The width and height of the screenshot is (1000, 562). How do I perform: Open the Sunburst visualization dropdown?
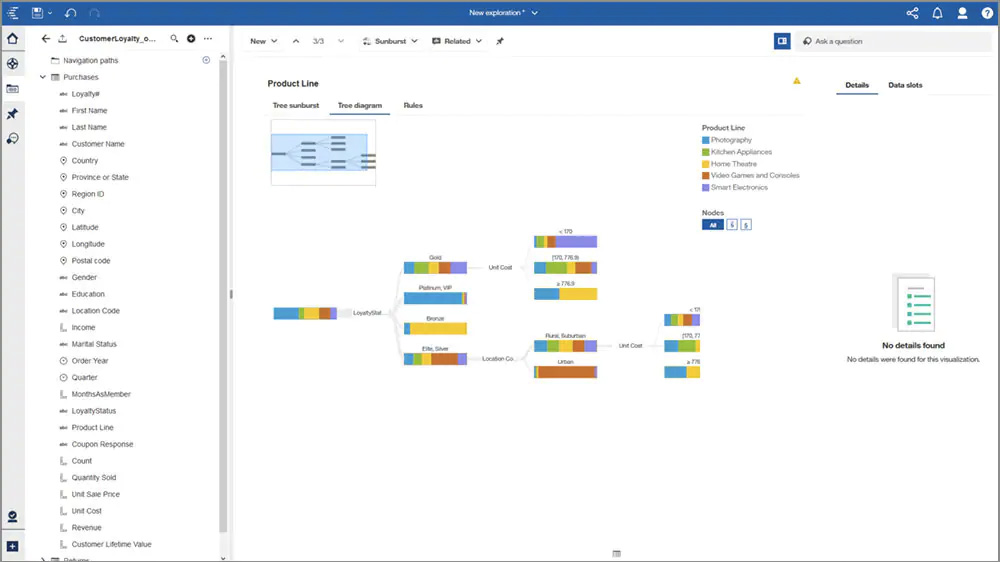(x=390, y=41)
